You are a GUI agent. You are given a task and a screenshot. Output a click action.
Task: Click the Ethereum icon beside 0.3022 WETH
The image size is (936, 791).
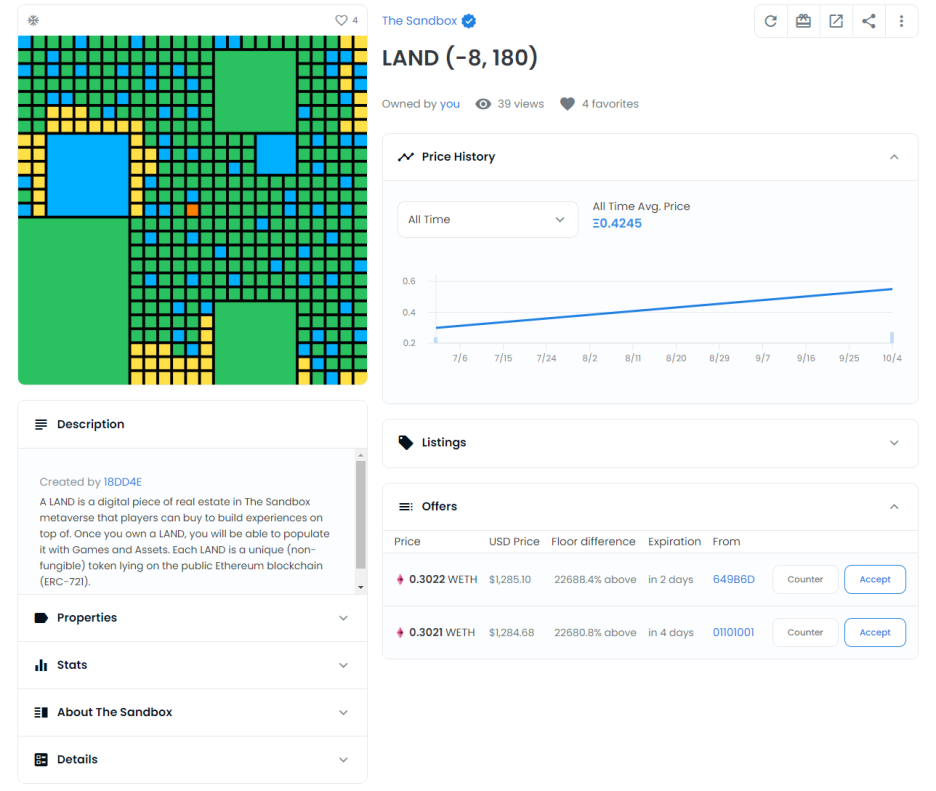point(400,580)
